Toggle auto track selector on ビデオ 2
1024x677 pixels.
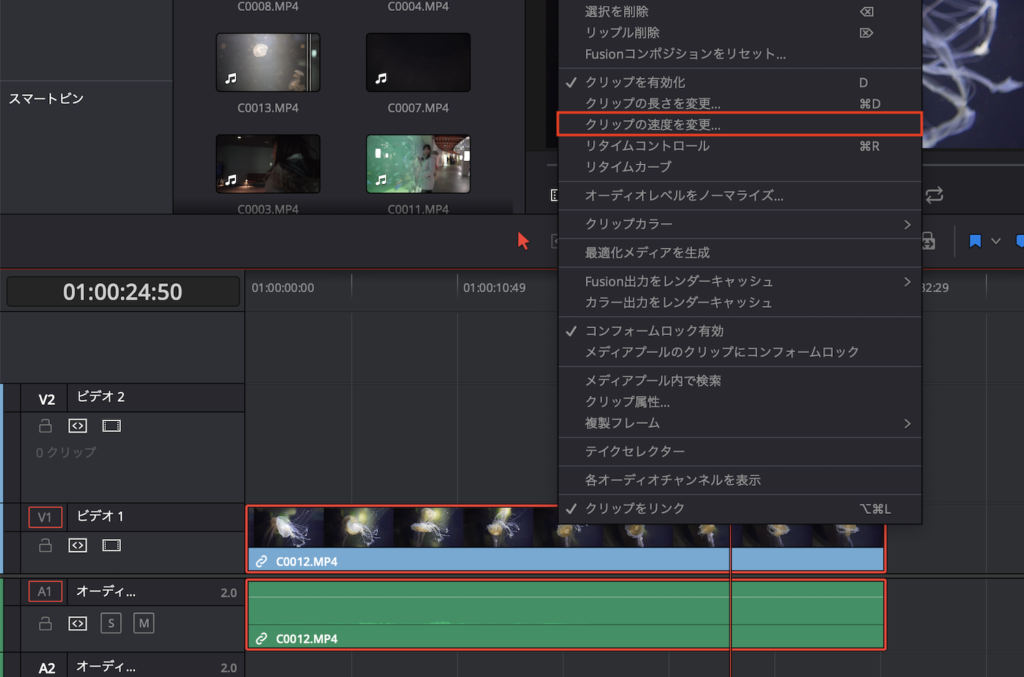pyautogui.click(x=78, y=426)
